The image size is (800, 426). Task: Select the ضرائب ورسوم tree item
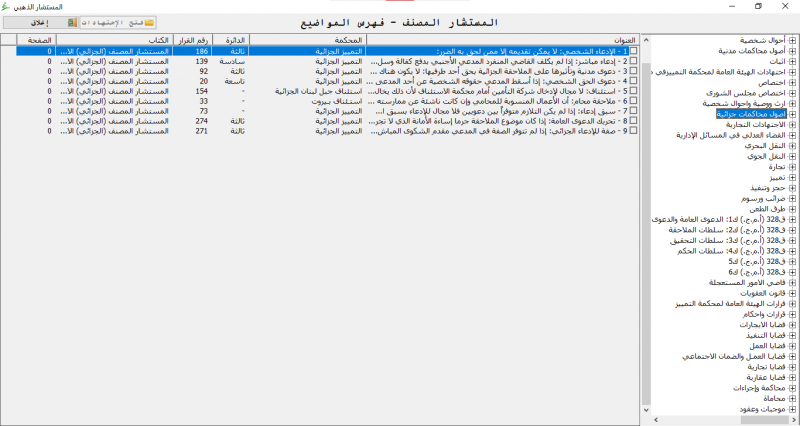(x=764, y=198)
